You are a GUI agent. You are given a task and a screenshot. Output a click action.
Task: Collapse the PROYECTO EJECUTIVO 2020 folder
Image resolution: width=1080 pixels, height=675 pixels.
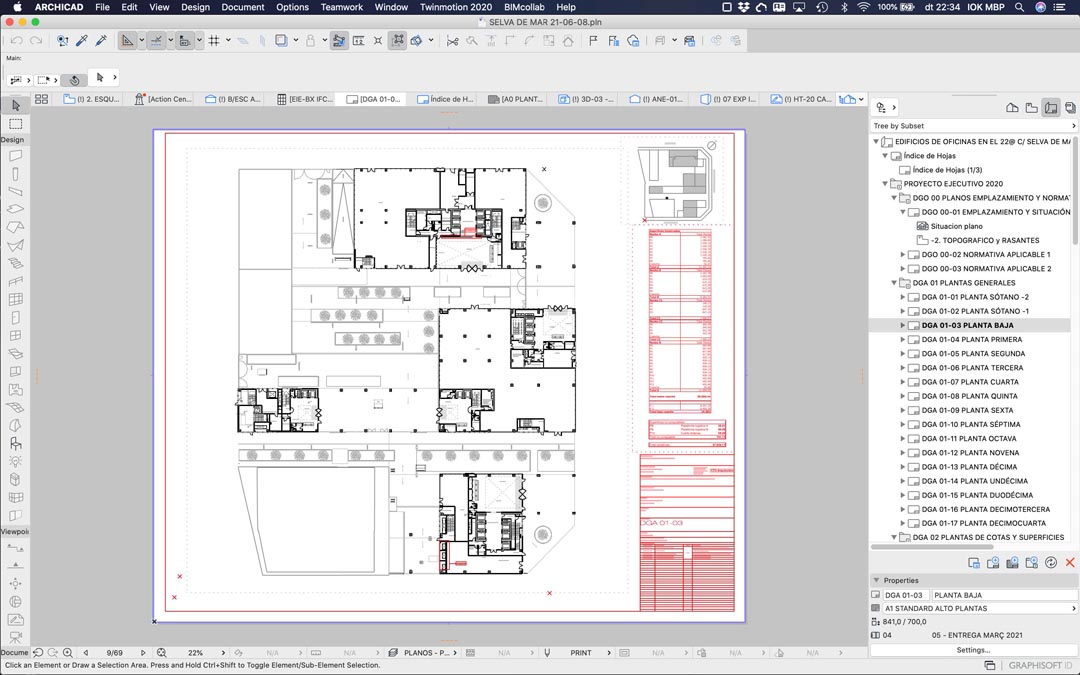tap(886, 184)
